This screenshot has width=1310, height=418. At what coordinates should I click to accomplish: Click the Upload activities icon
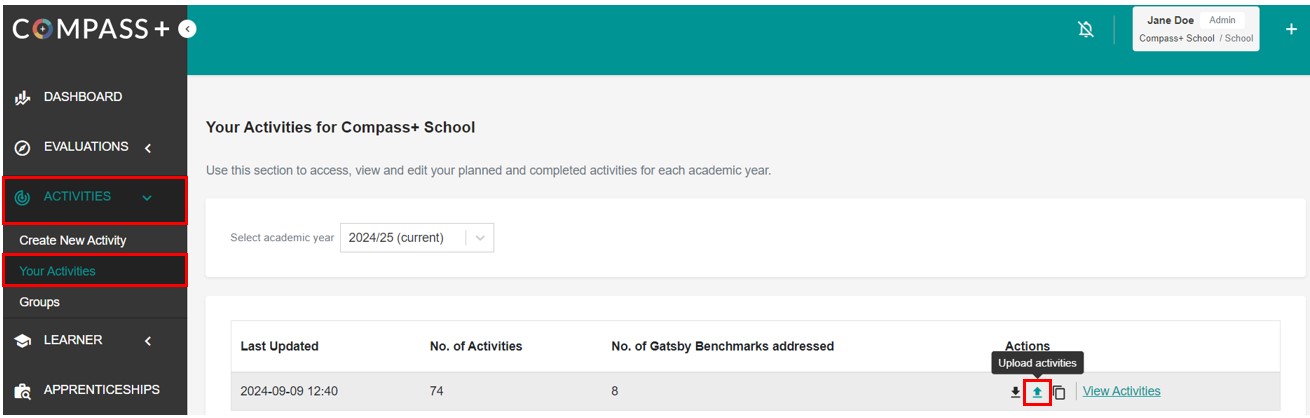[1037, 392]
